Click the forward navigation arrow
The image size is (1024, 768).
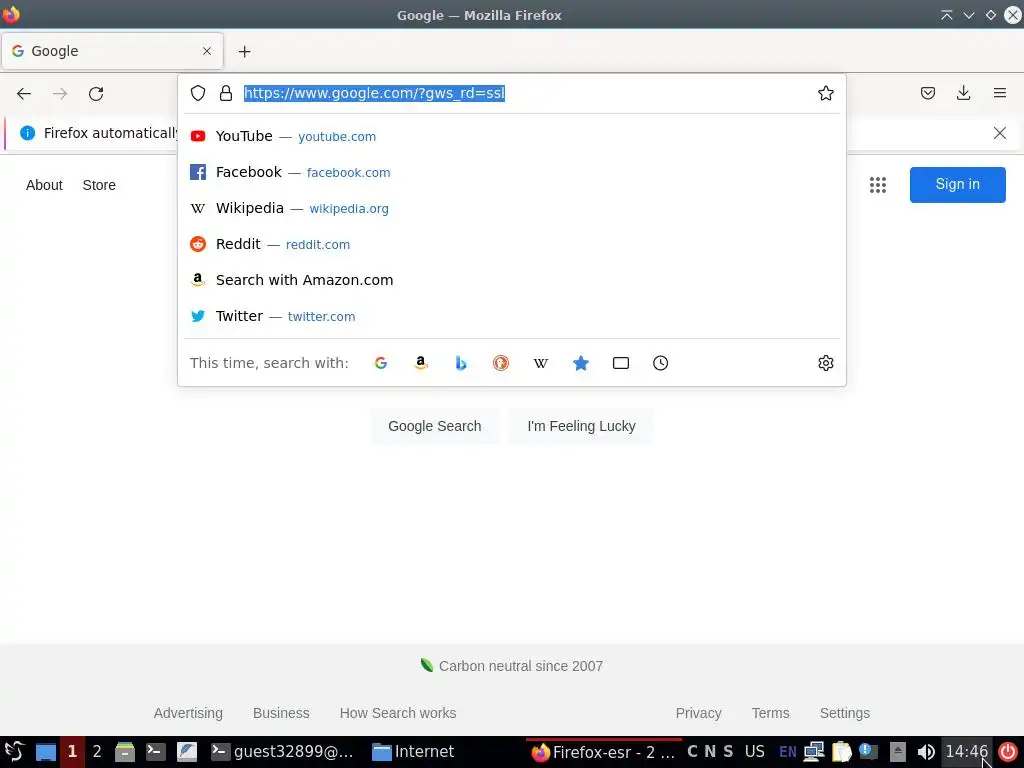(x=60, y=93)
